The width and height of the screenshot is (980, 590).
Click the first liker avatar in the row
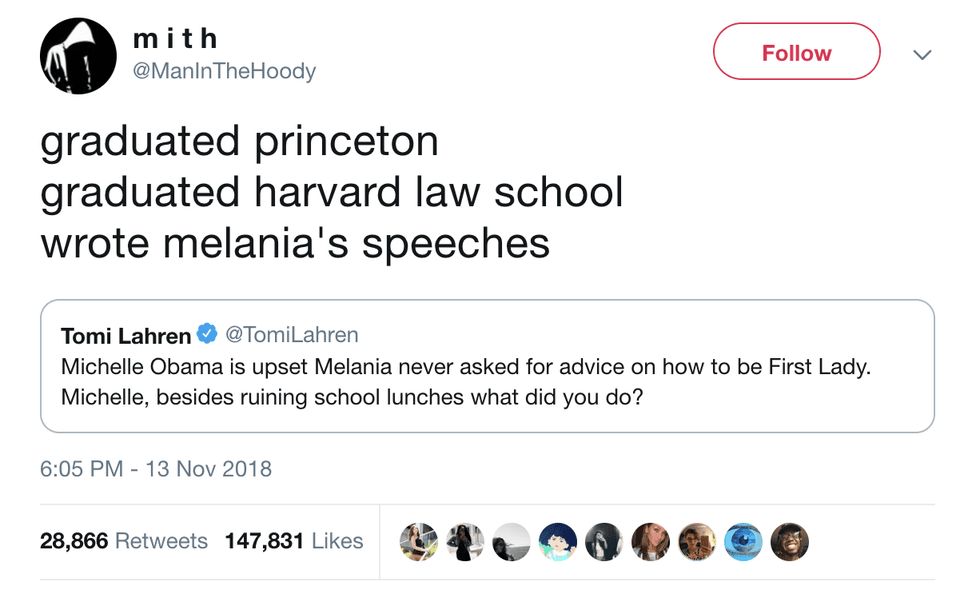pos(419,541)
